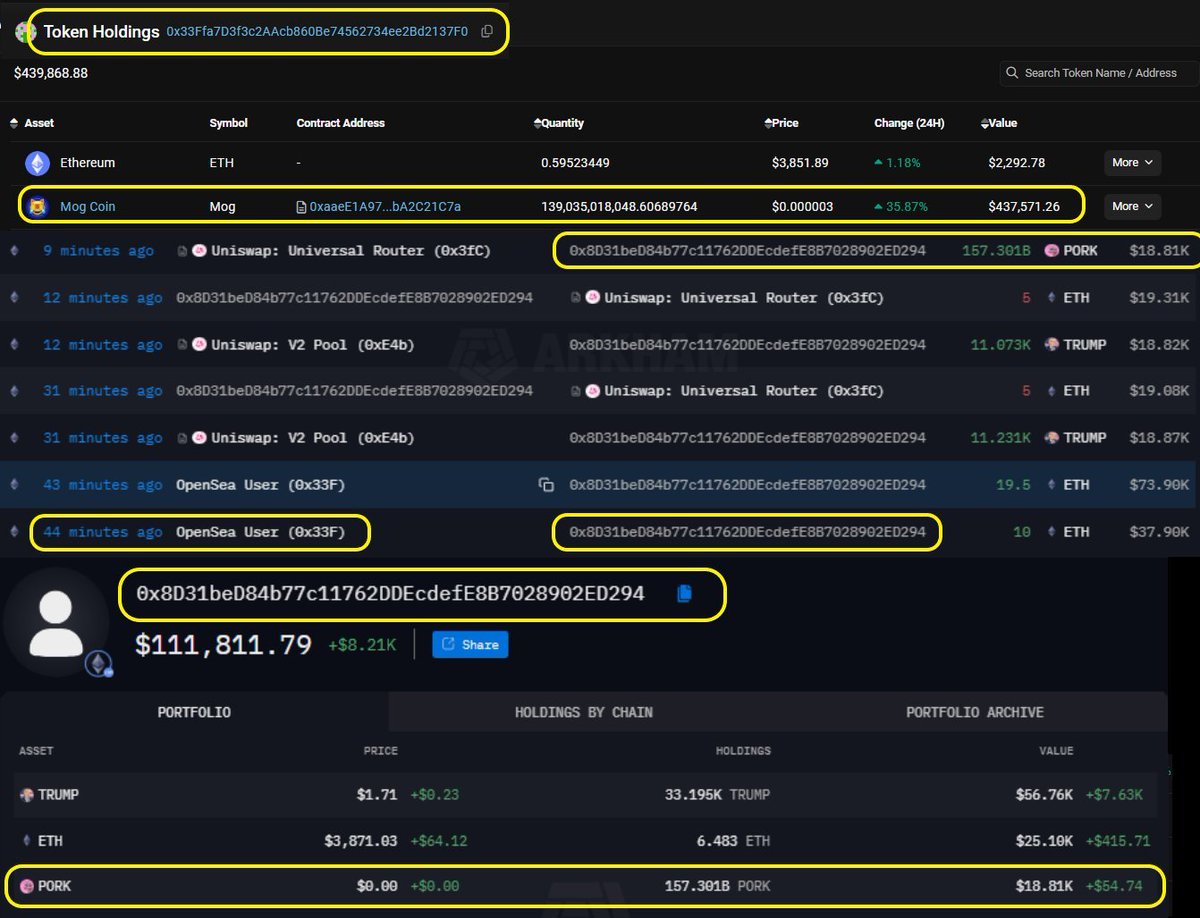Click the Mog Coin value $437,571.26
The width and height of the screenshot is (1200, 918).
coord(1024,207)
